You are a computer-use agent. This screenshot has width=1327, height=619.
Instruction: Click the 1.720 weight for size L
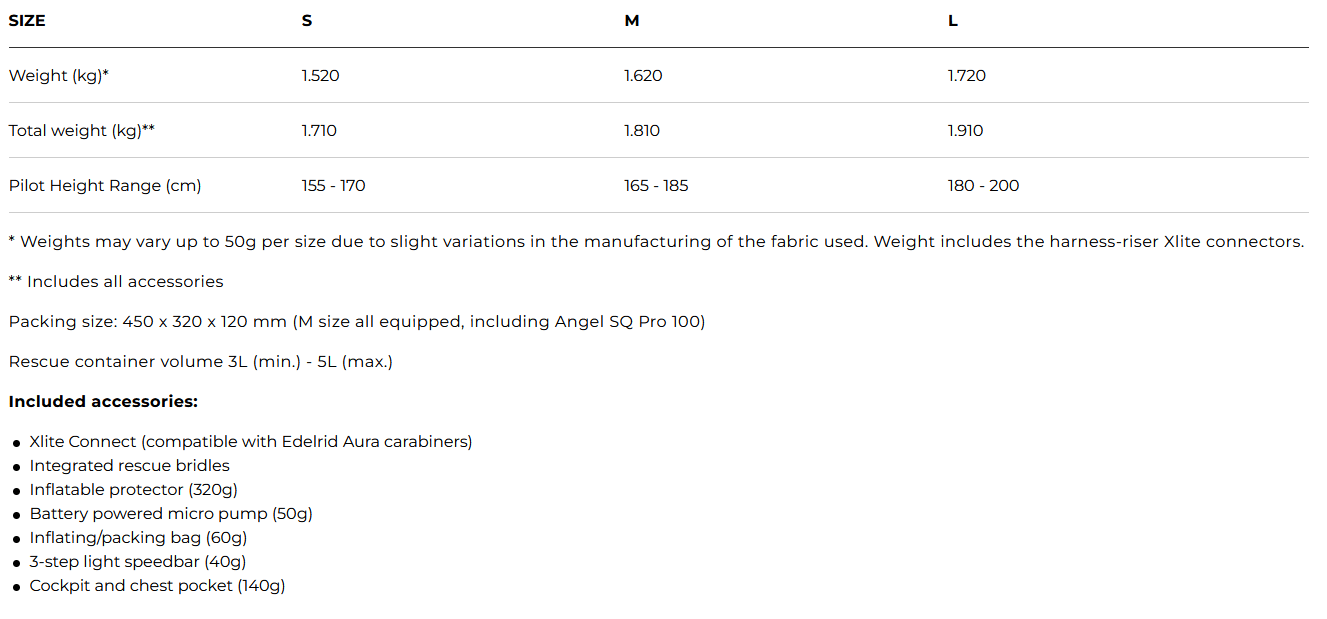(x=967, y=75)
